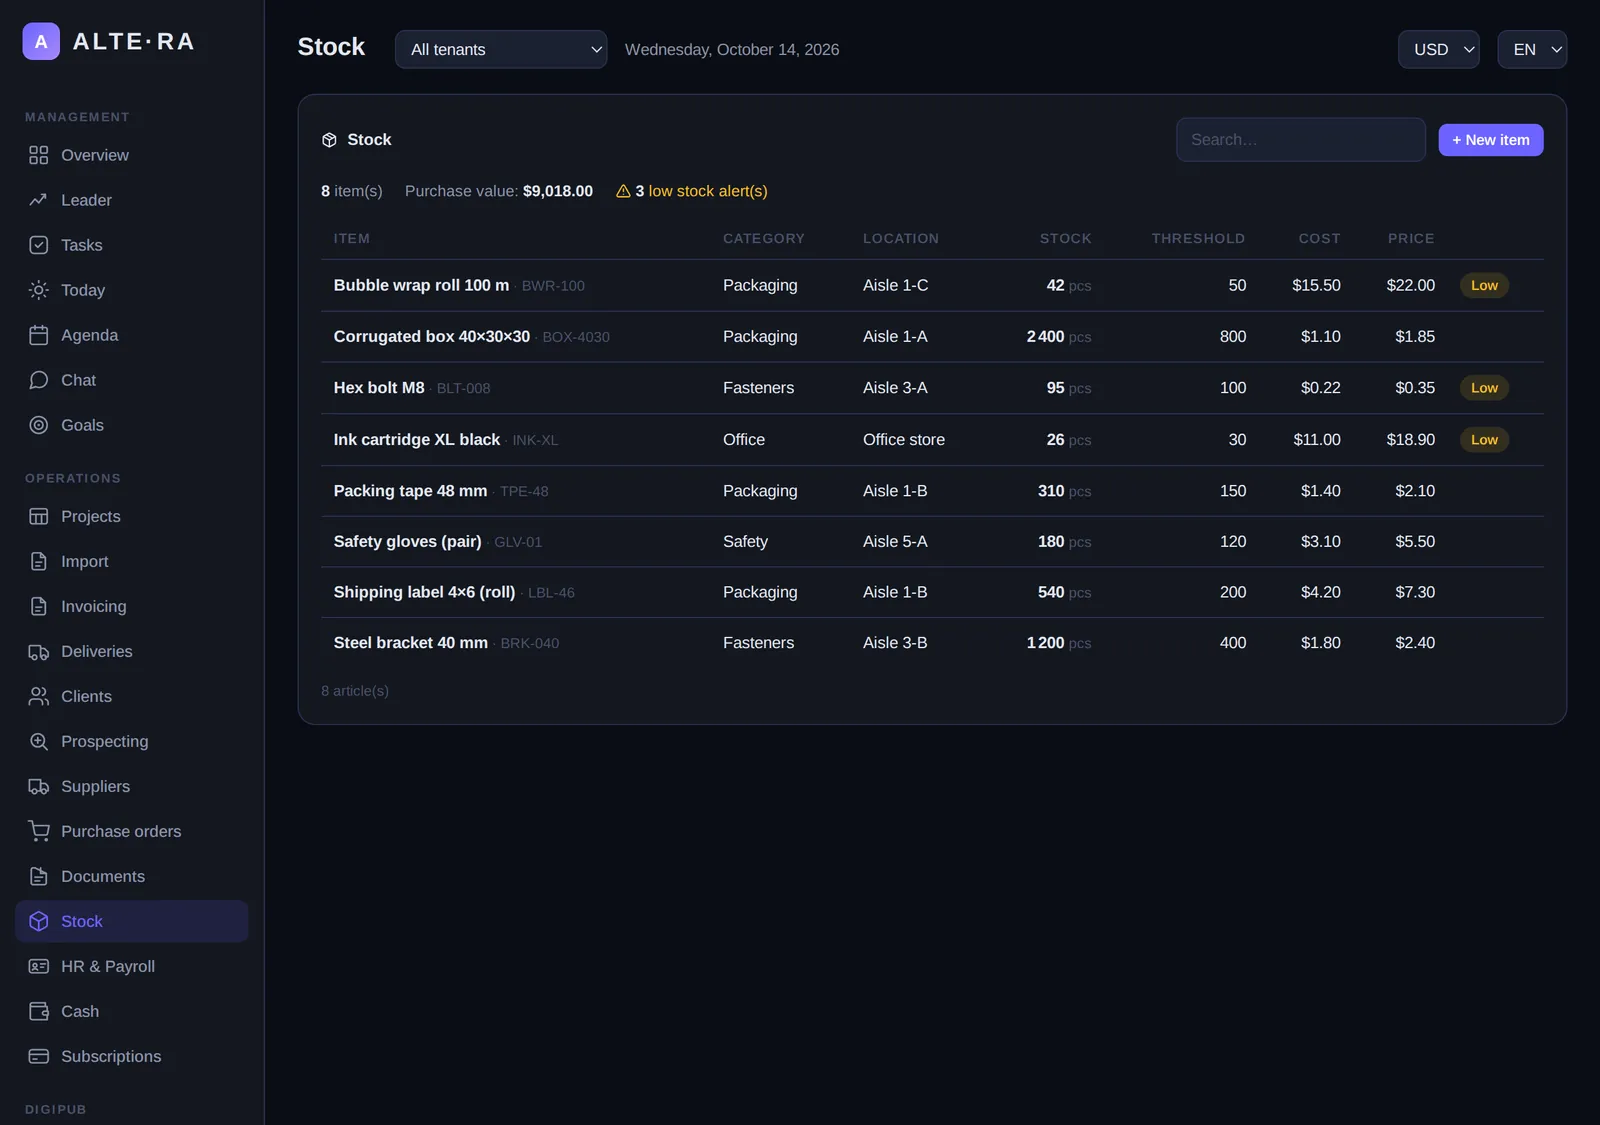Click the Leader trend arrow icon
The width and height of the screenshot is (1600, 1125).
38,200
